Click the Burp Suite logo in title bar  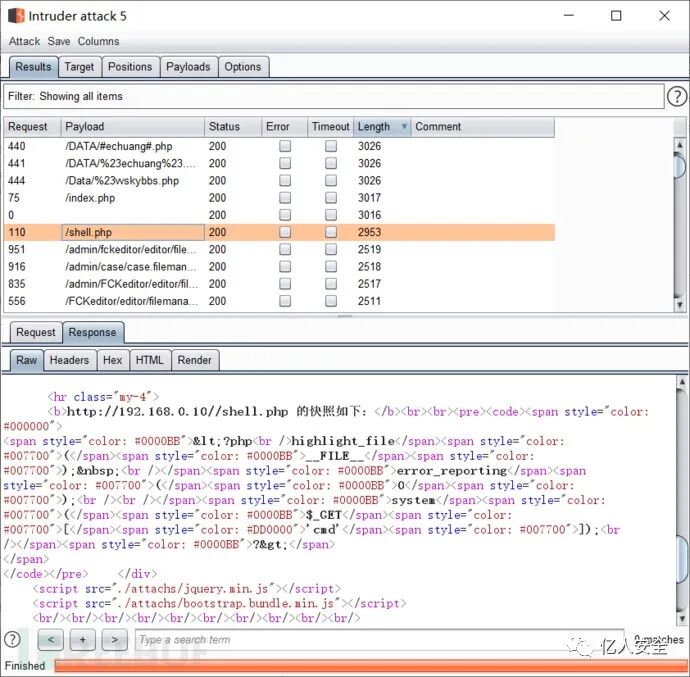[16, 16]
